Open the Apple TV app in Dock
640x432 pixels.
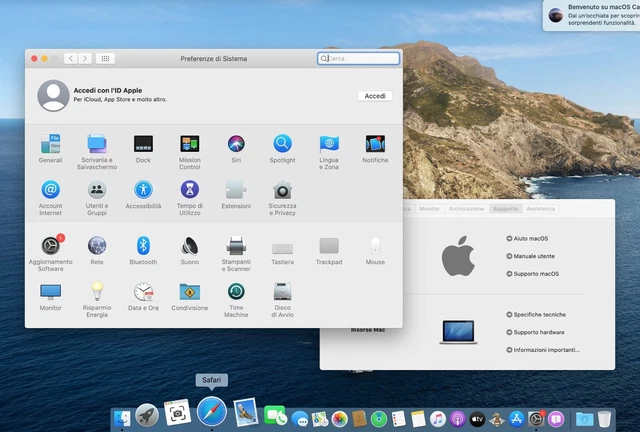[477, 419]
